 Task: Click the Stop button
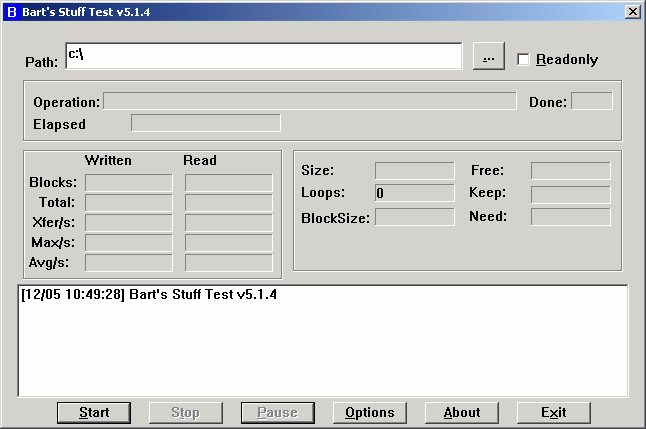pyautogui.click(x=186, y=412)
